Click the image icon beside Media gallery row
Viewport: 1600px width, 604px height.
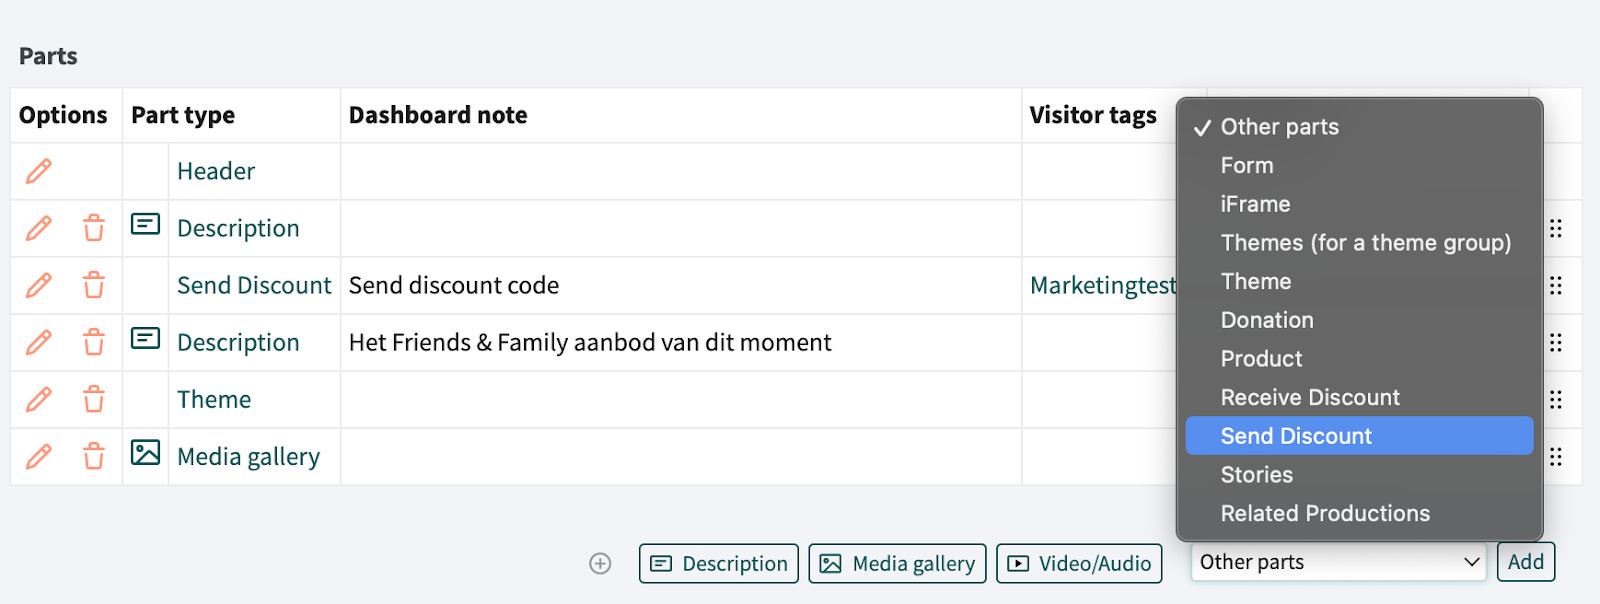coord(145,453)
